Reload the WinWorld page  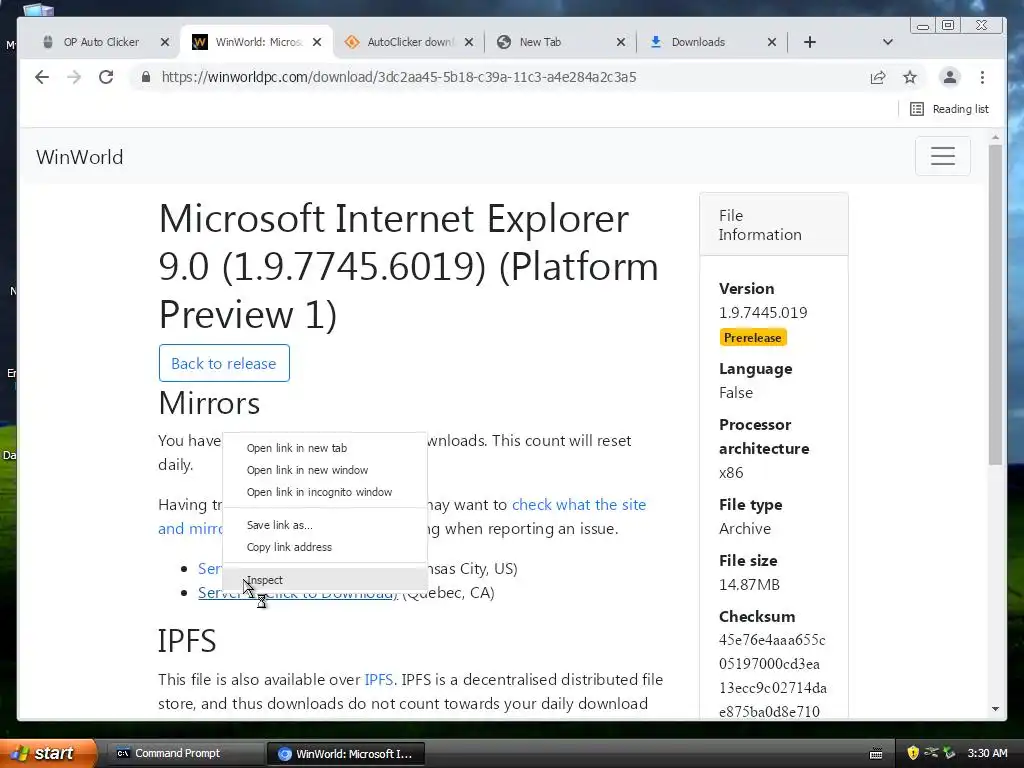106,77
